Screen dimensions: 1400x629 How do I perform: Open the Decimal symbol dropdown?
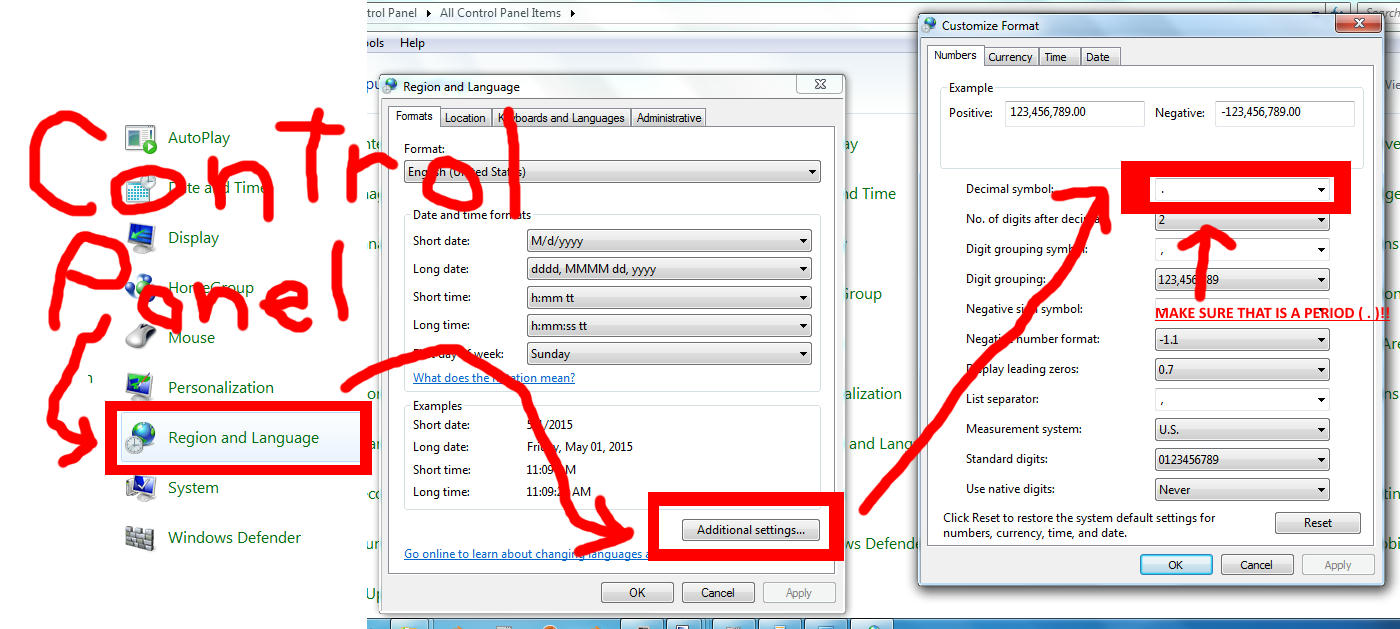click(x=1242, y=189)
